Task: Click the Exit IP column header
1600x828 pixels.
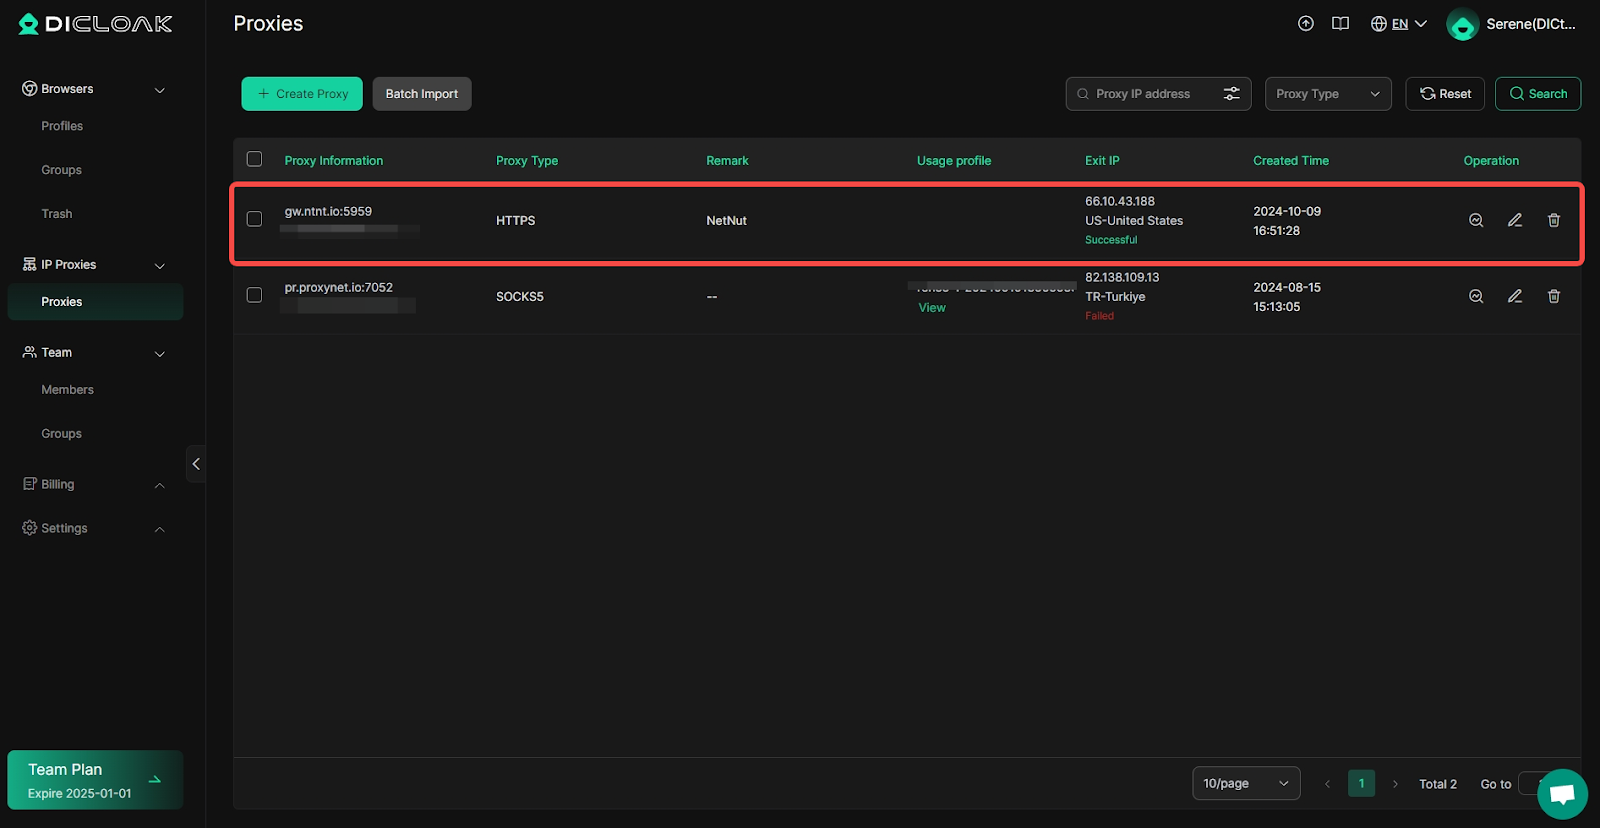Action: point(1102,161)
